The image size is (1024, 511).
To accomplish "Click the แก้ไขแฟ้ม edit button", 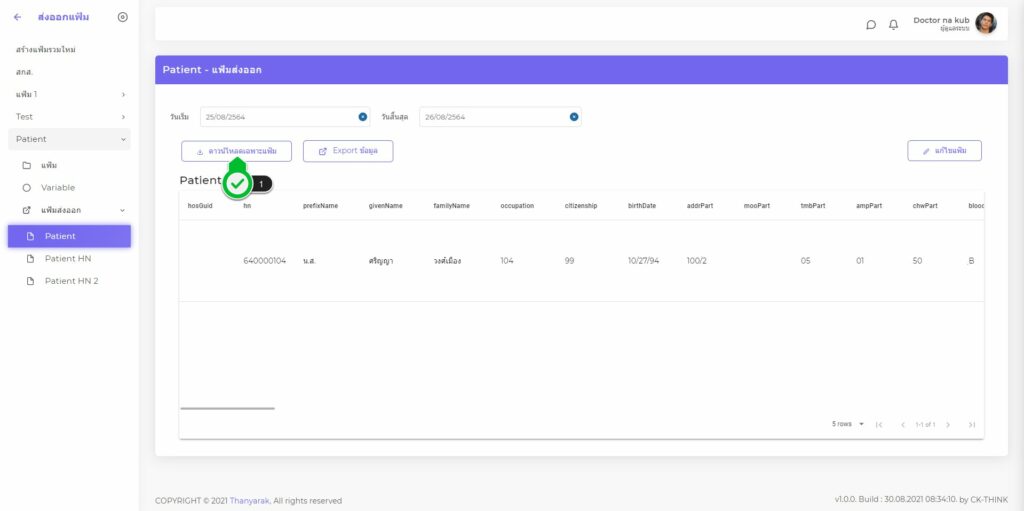I will (944, 151).
